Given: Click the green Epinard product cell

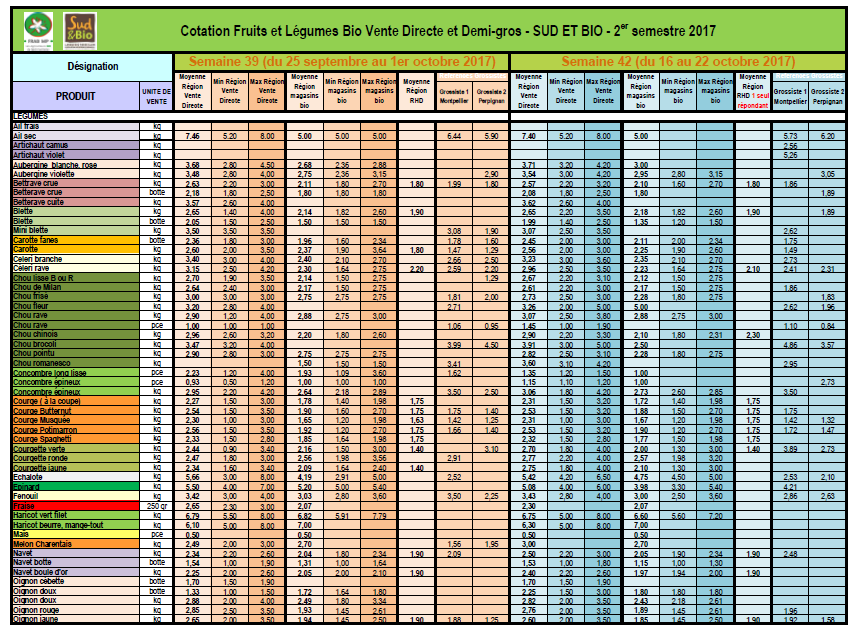Looking at the screenshot, I should pos(76,486).
